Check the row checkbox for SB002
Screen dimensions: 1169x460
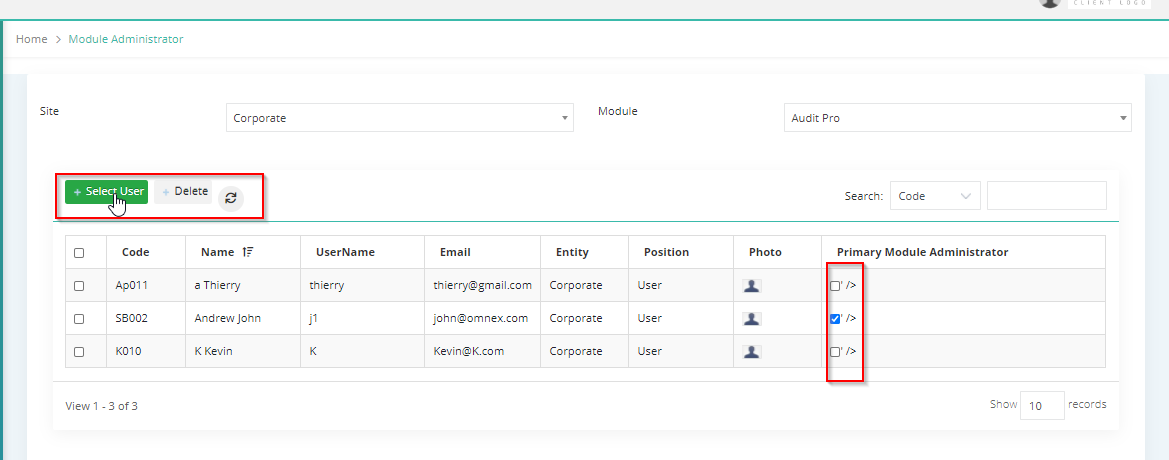(79, 318)
